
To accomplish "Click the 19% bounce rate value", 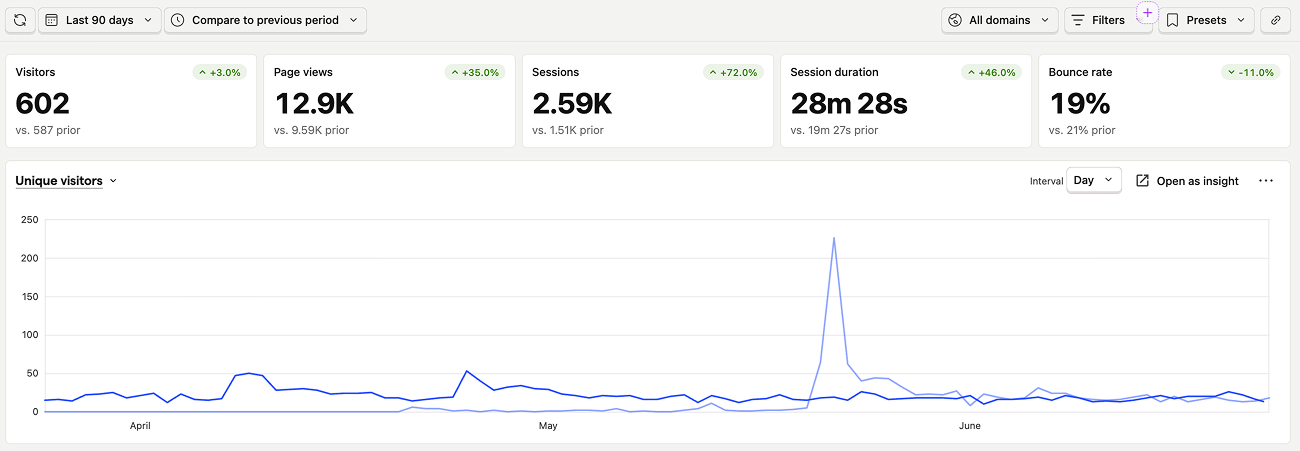I will 1080,104.
